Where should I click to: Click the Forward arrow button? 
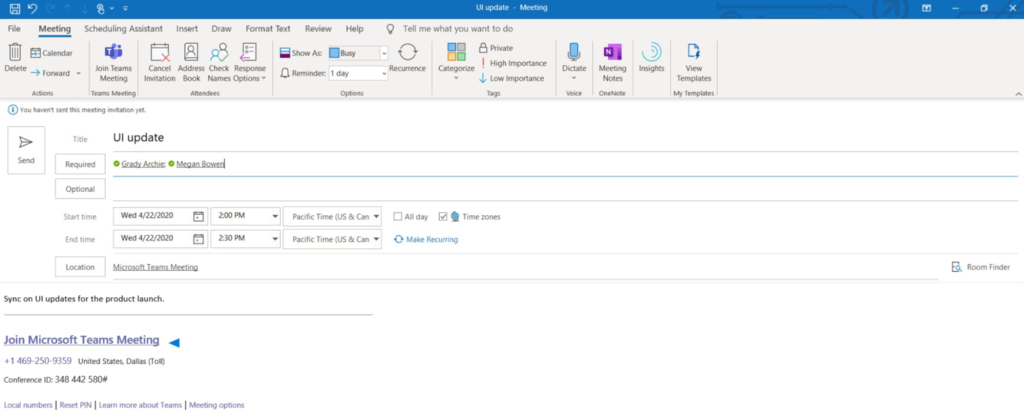[x=50, y=73]
